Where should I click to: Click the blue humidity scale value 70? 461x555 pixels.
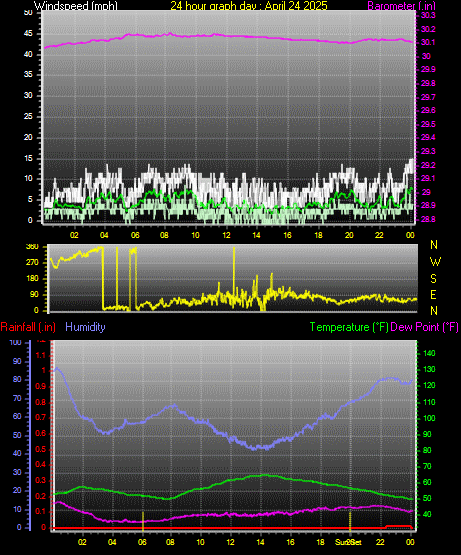point(17,399)
